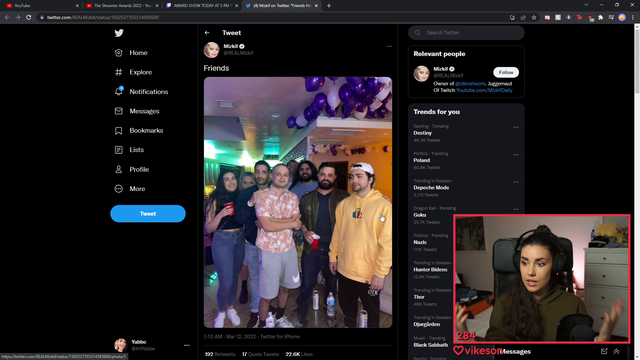Open the Destiny trending topic

422,133
